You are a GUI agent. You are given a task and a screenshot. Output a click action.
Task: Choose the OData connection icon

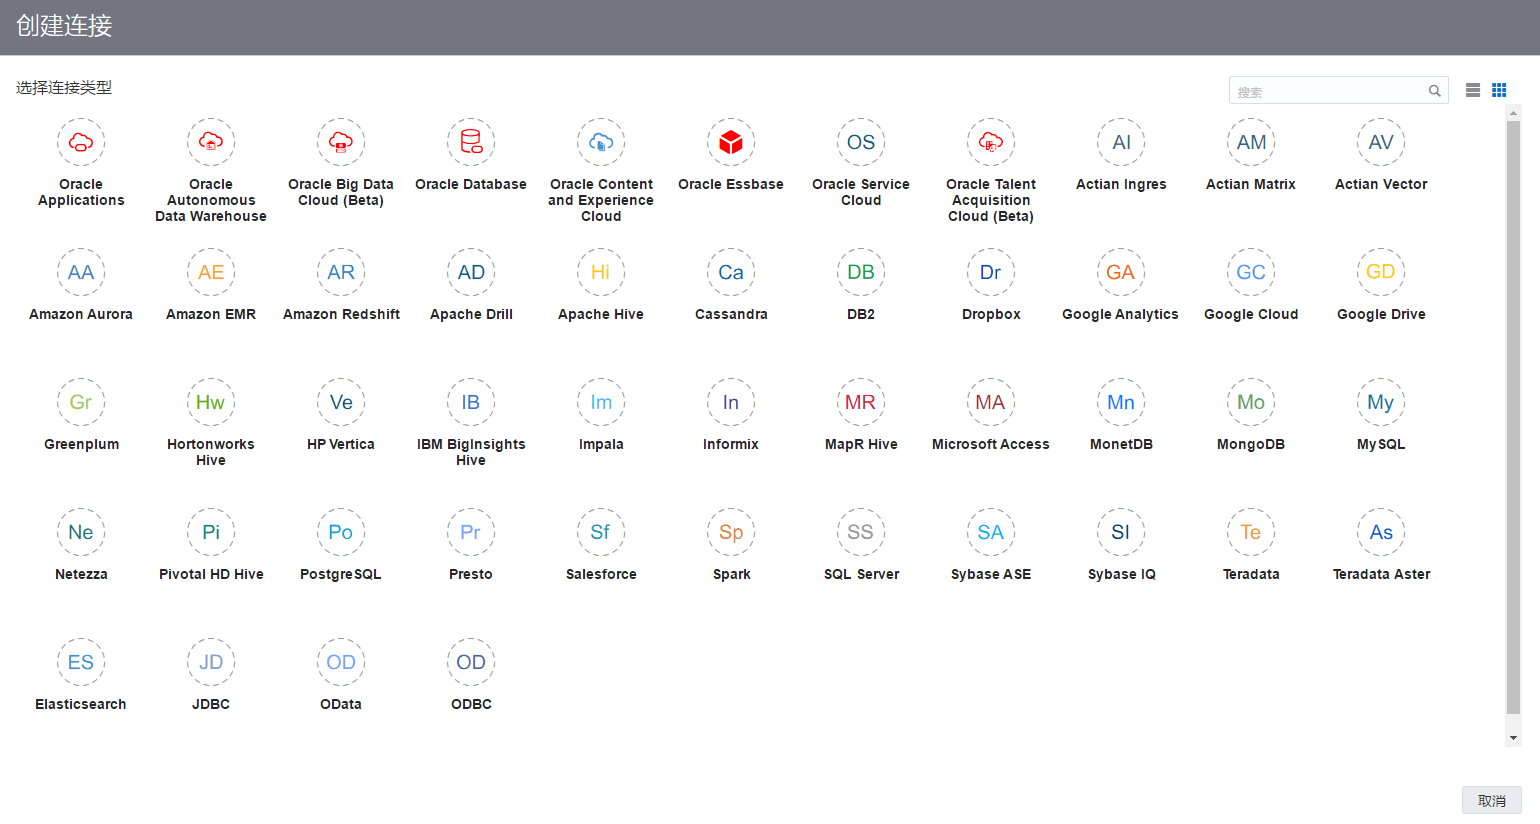tap(341, 662)
